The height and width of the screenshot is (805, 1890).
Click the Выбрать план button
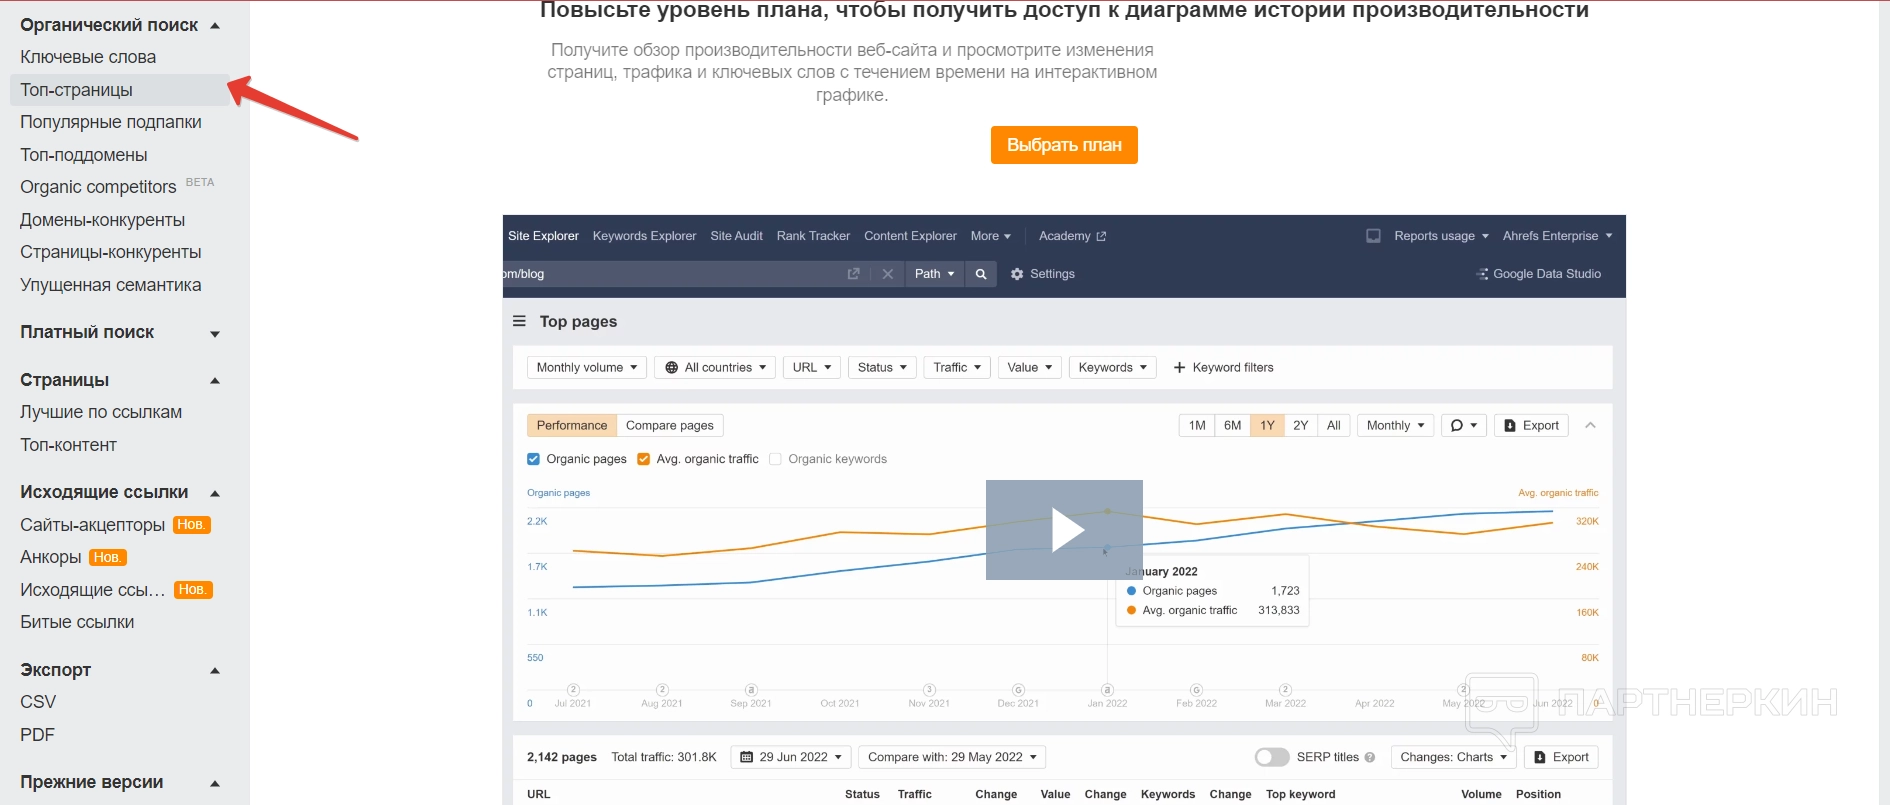[1064, 145]
